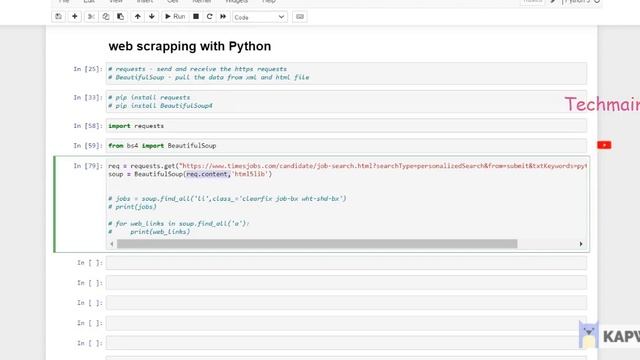Click the commented 'print(web_links)' line
The height and width of the screenshot is (360, 640).
149,232
